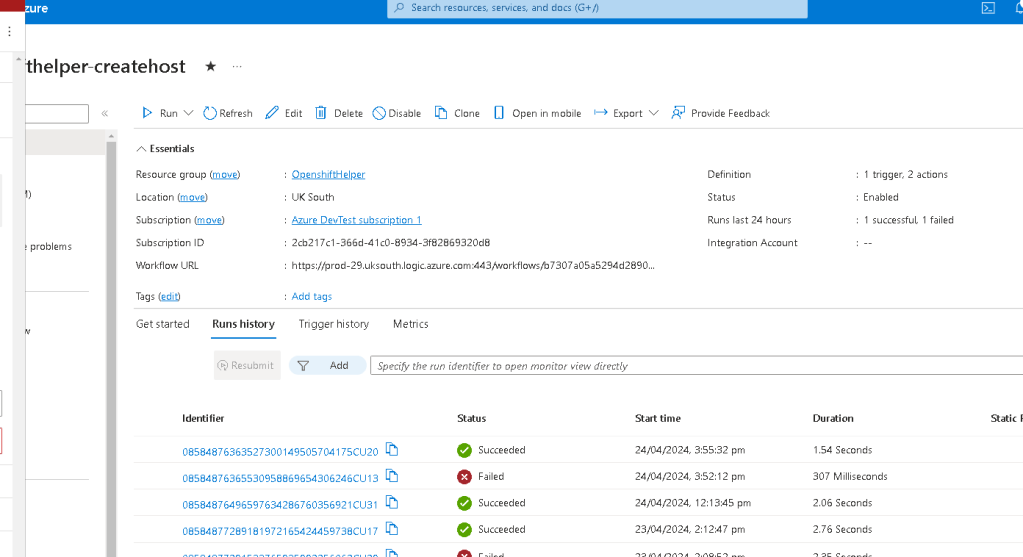
Task: Click the move link next to Location
Action: pos(192,197)
